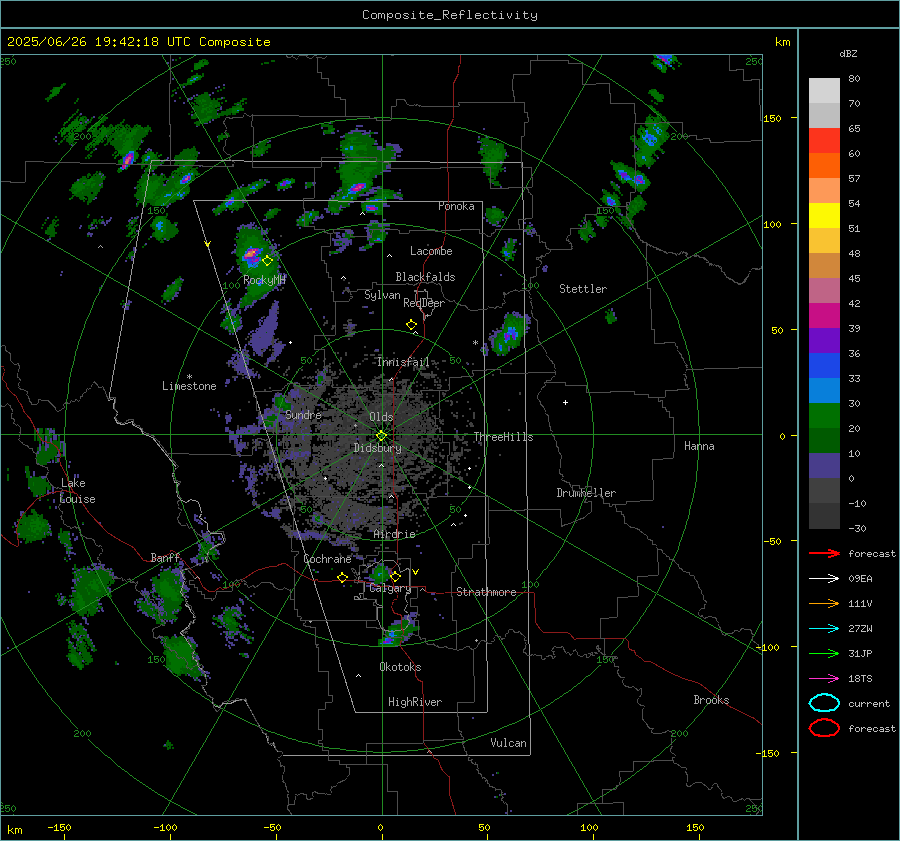Click the HighRiver city label
900x841 pixels.
[x=415, y=702]
